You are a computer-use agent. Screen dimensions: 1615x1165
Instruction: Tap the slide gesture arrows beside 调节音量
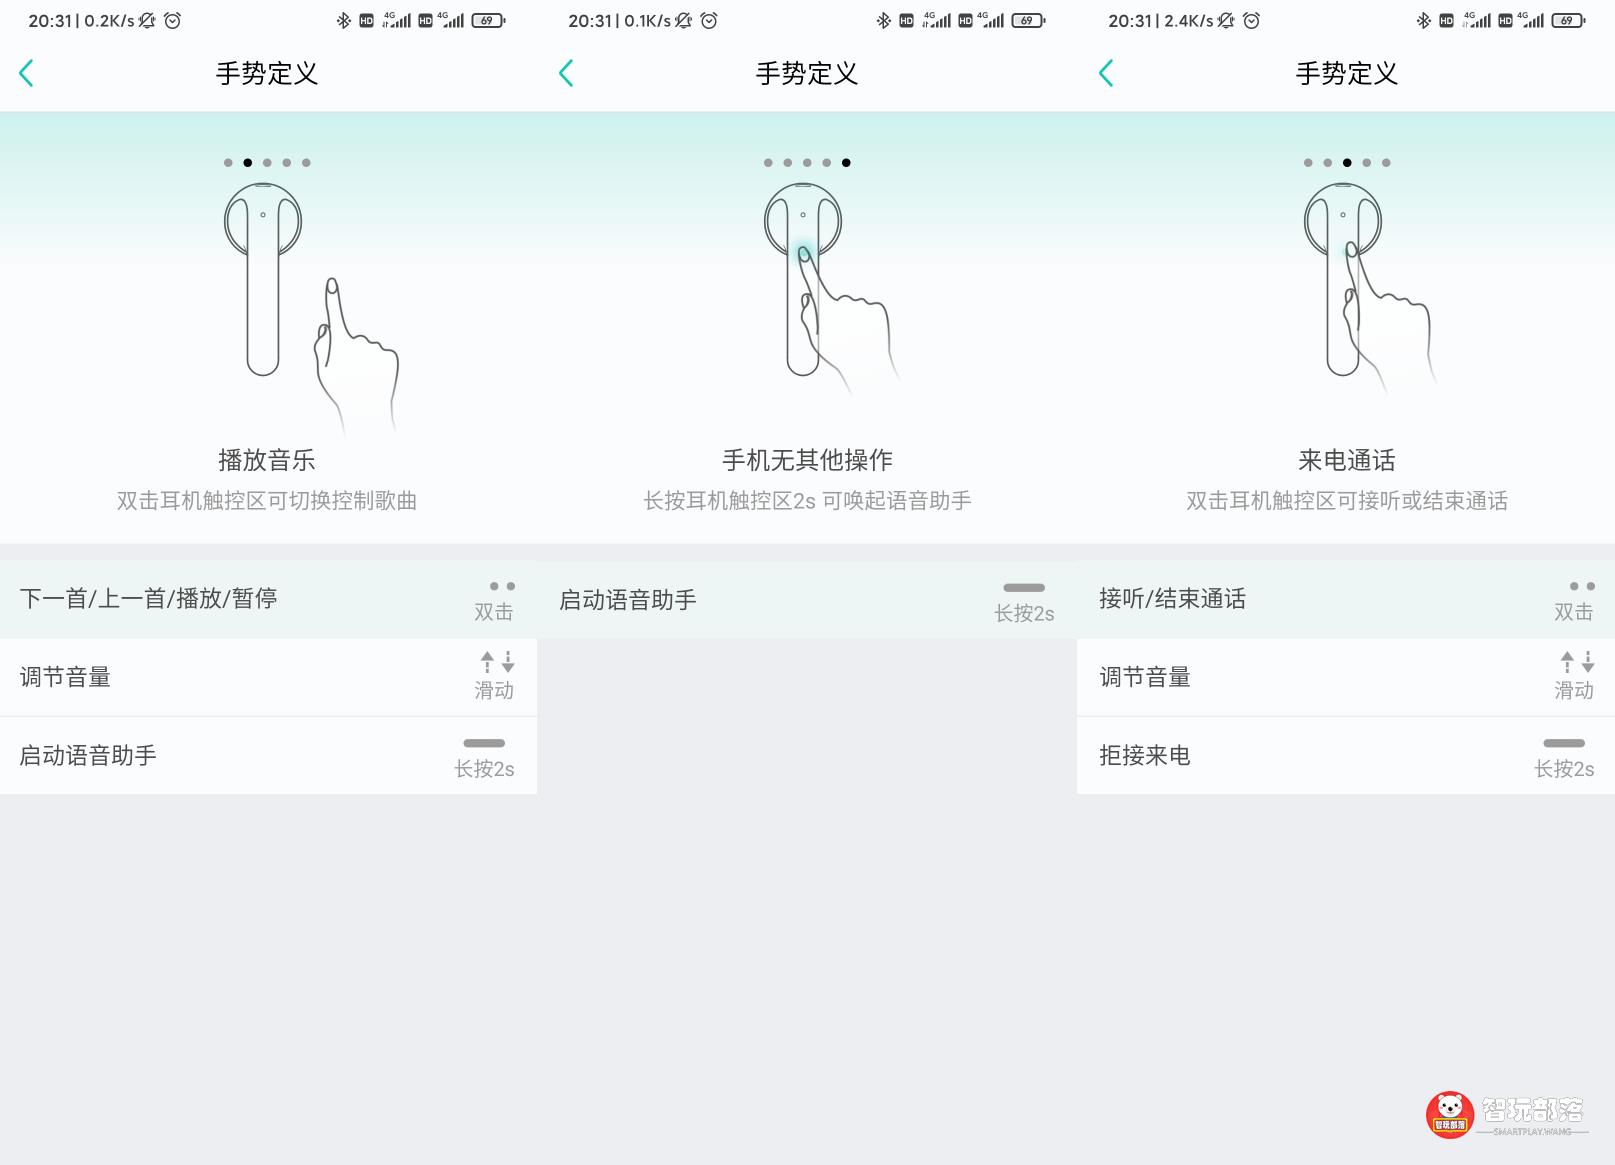[497, 663]
